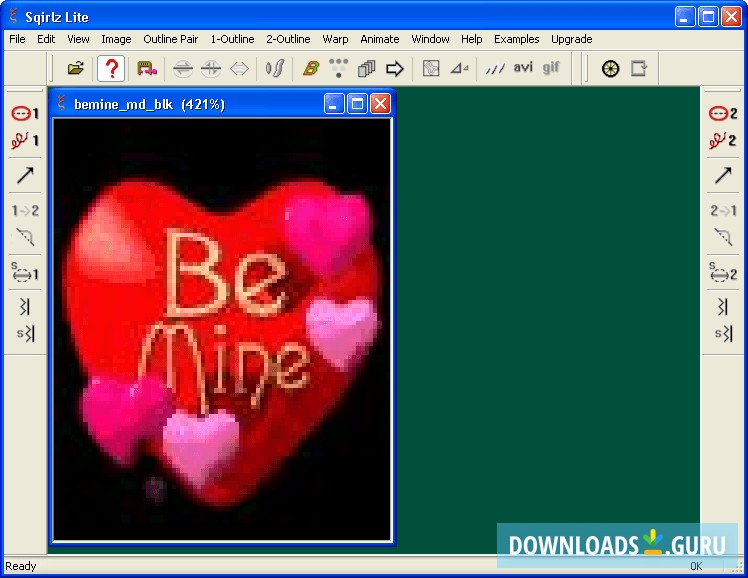Open the File menu
This screenshot has height=578, width=748.
tap(17, 39)
